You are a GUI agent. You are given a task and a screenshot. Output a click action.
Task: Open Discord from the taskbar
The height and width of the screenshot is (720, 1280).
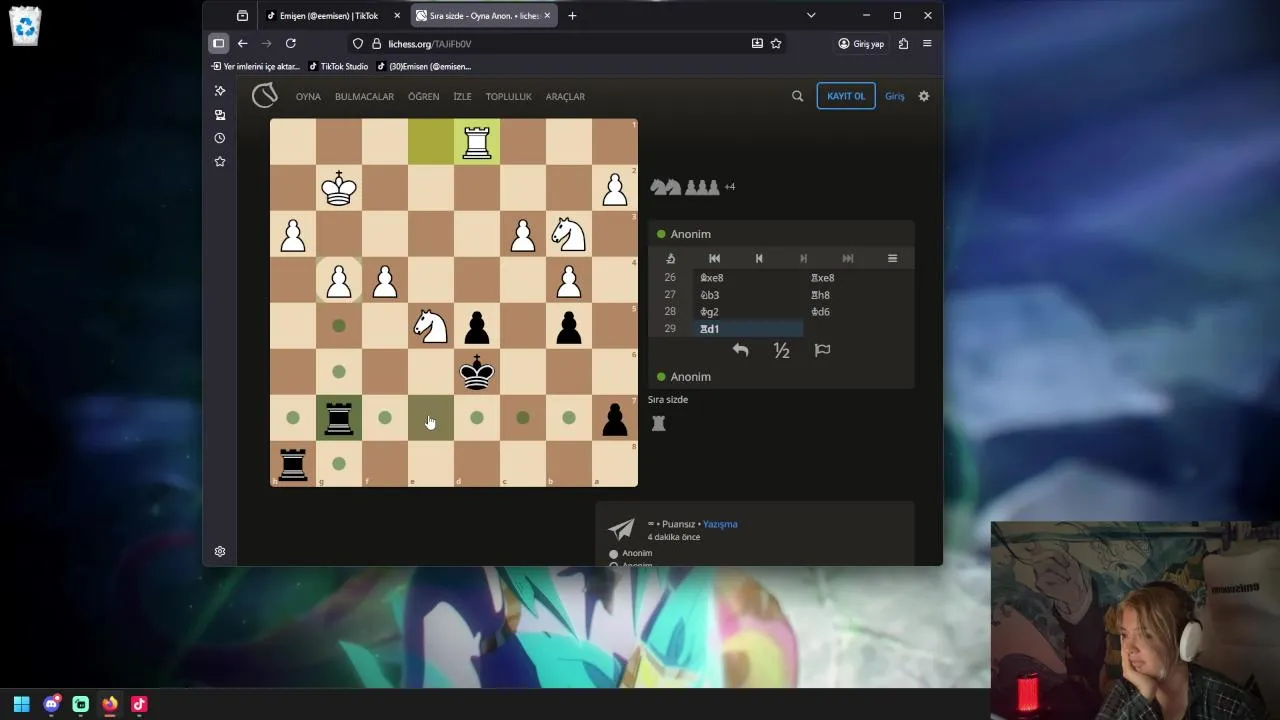[51, 704]
